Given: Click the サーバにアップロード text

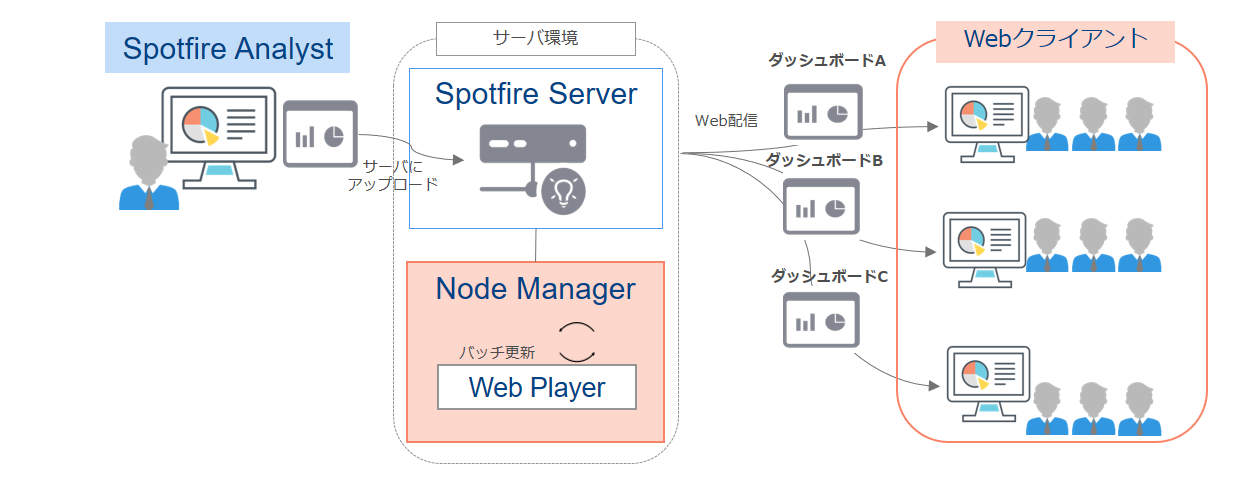Looking at the screenshot, I should [x=394, y=175].
